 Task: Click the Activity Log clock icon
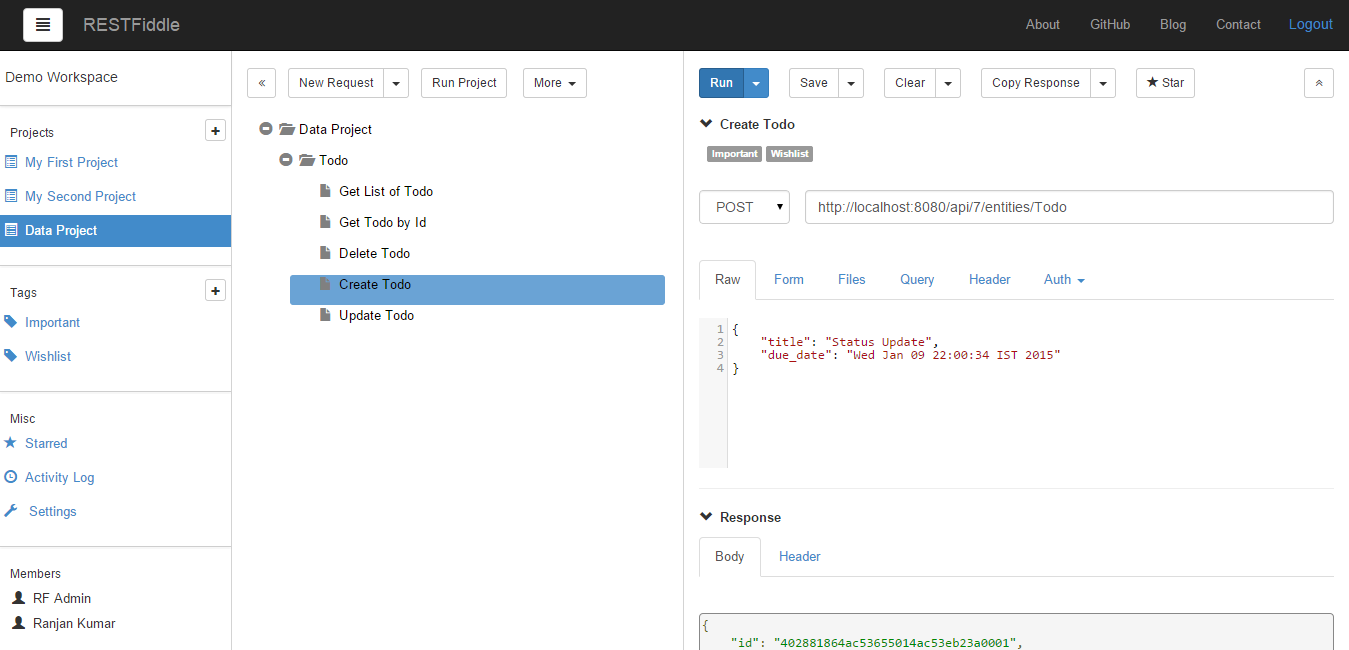click(11, 477)
